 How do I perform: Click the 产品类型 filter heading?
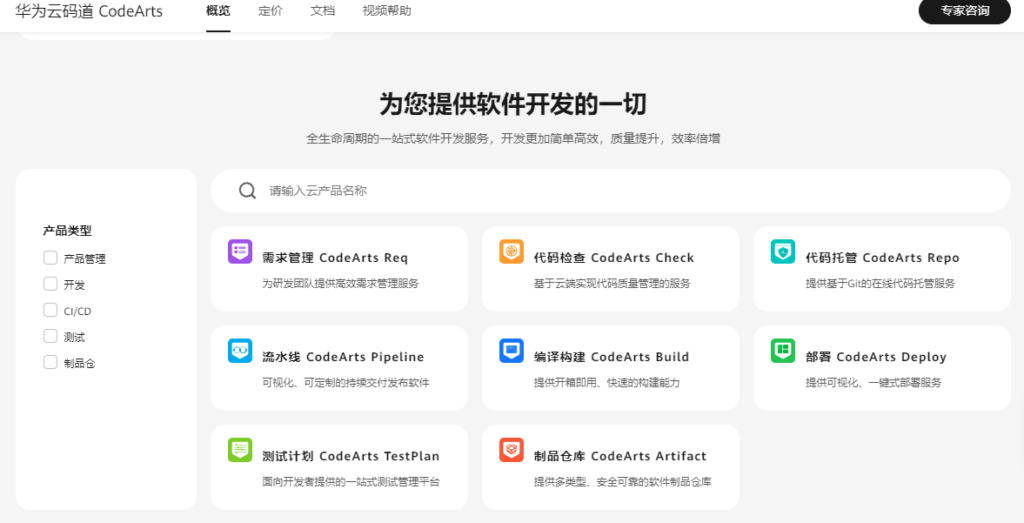click(x=67, y=230)
